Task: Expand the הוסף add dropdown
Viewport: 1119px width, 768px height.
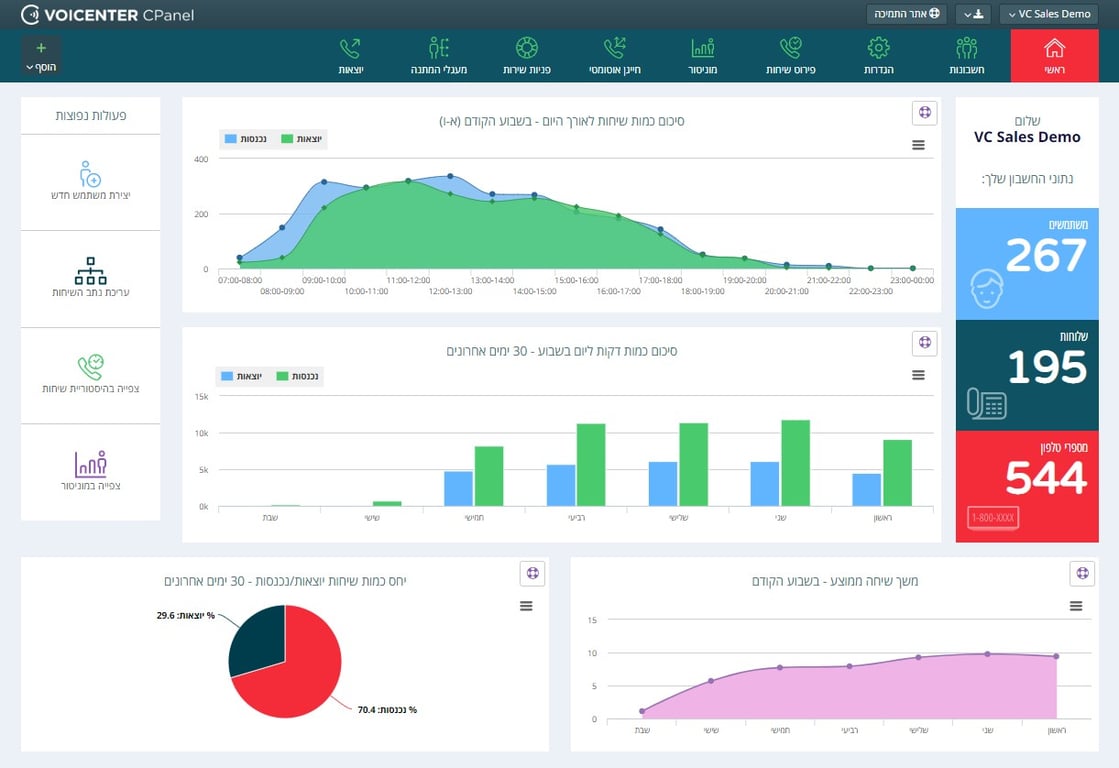Action: pos(41,56)
